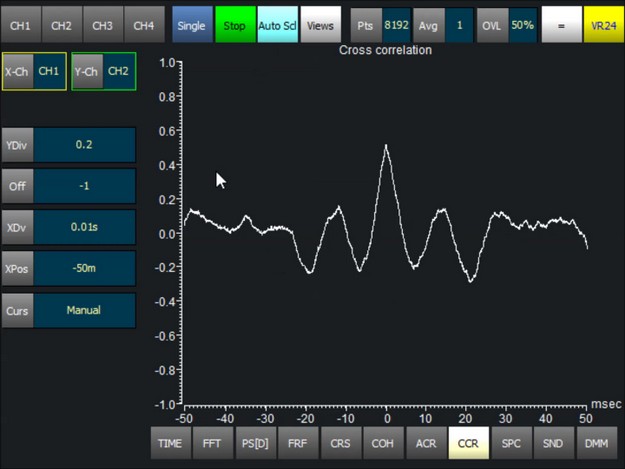
Task: Toggle the CH1 channel button
Action: click(21, 24)
